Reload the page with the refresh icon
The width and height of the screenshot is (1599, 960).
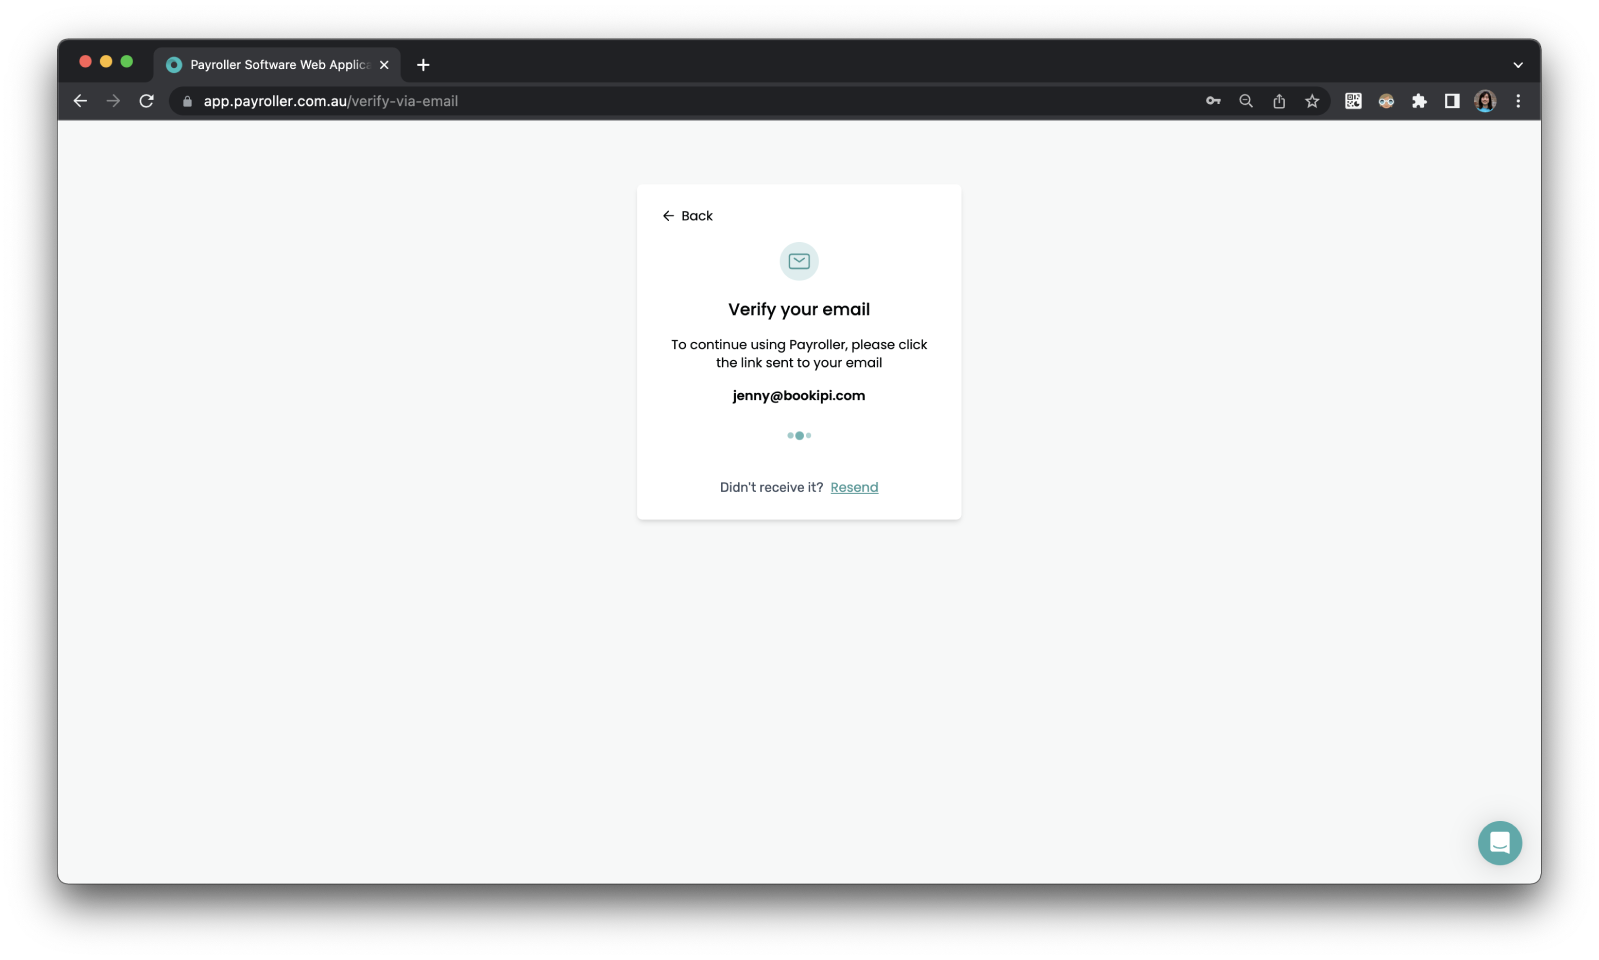pyautogui.click(x=146, y=101)
